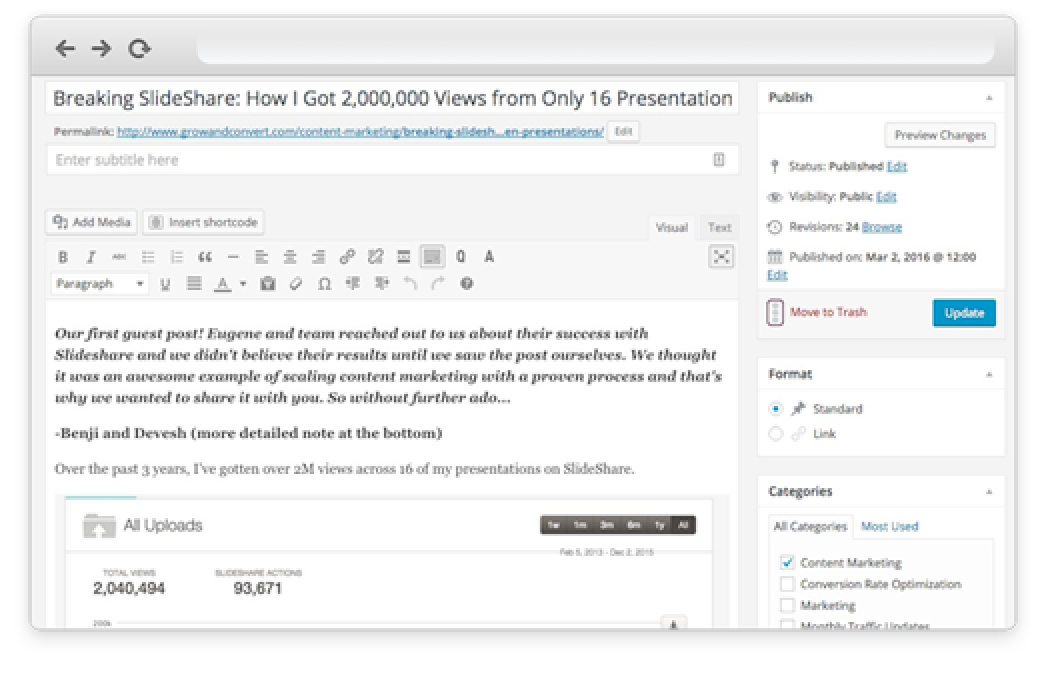1046x694 pixels.
Task: Go forward with the browser forward arrow
Action: (x=101, y=48)
